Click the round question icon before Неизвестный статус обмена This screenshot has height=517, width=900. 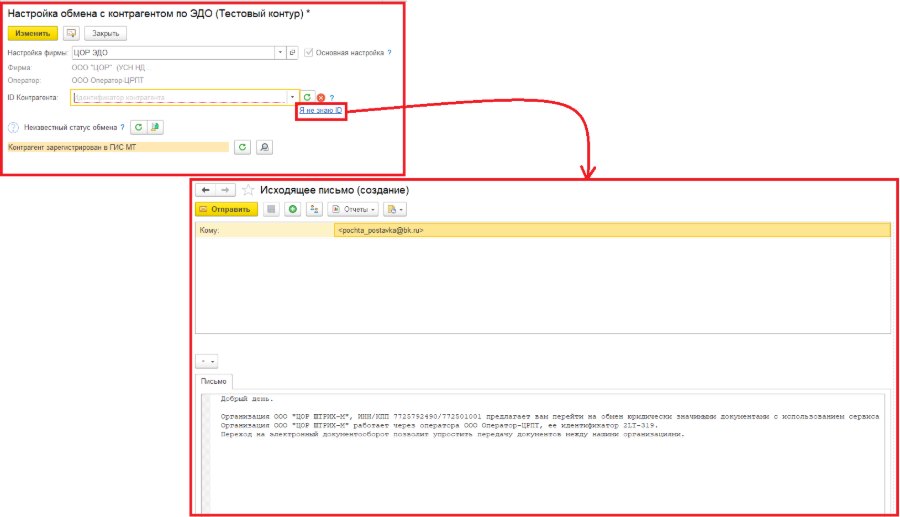pos(13,127)
